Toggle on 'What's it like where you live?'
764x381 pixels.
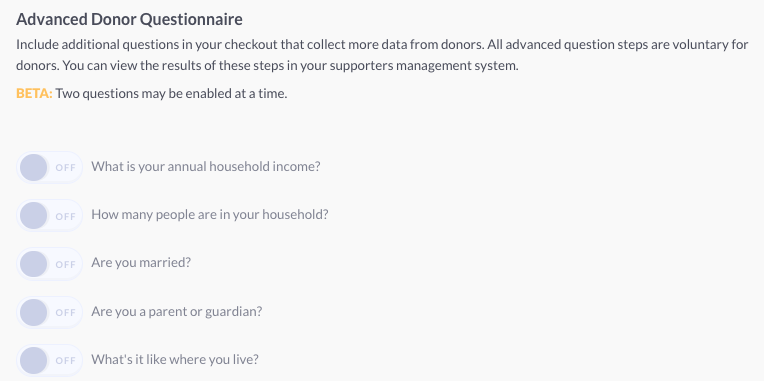click(x=49, y=360)
